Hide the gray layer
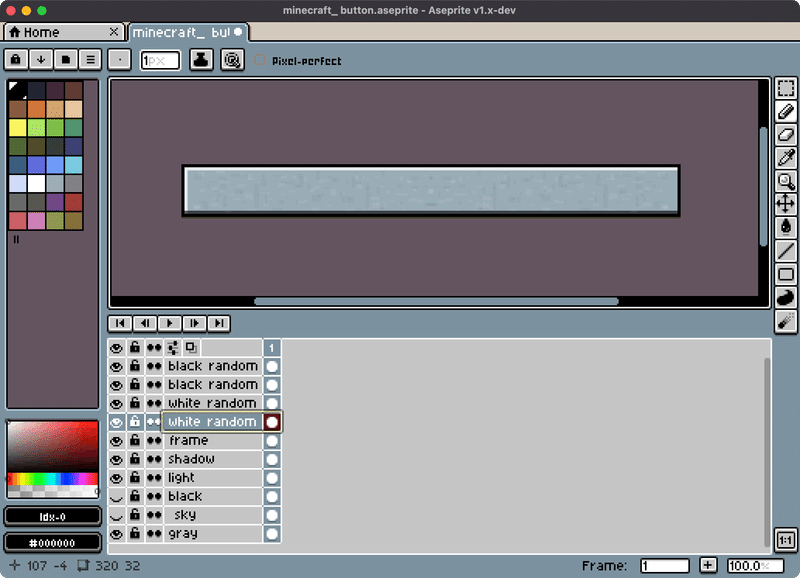800x578 pixels. click(x=116, y=534)
